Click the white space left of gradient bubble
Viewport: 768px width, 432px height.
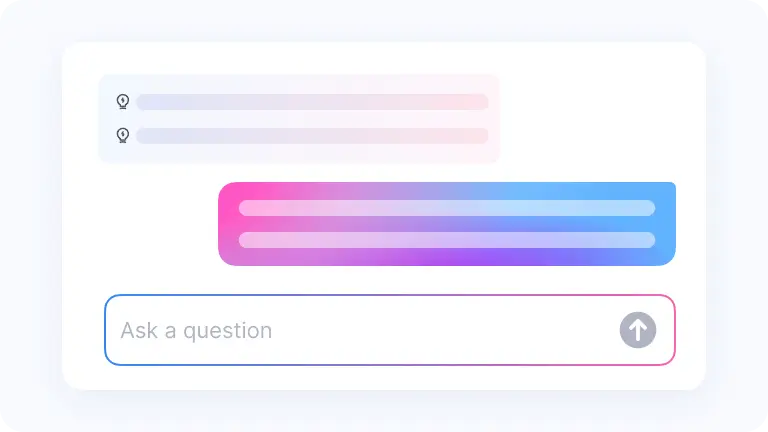140,224
